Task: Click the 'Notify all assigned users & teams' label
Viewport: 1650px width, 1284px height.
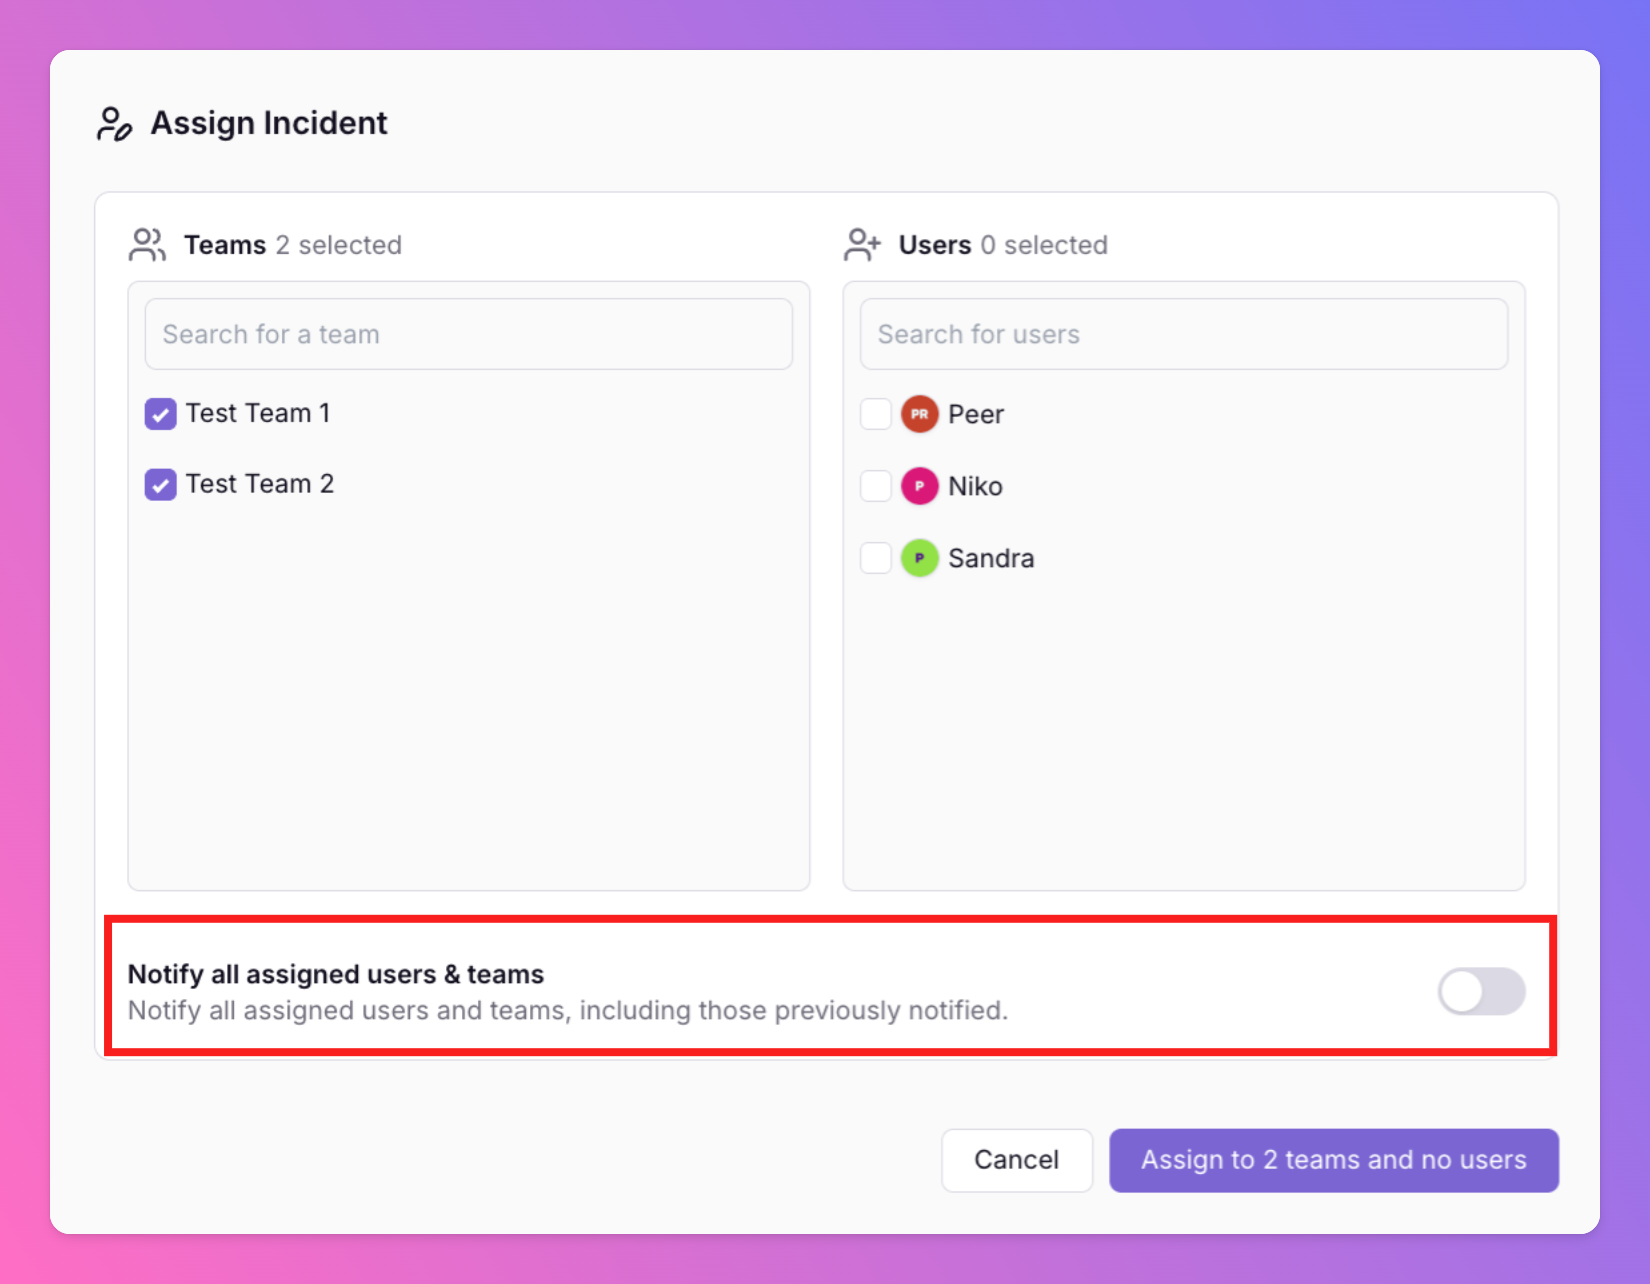Action: 336,974
